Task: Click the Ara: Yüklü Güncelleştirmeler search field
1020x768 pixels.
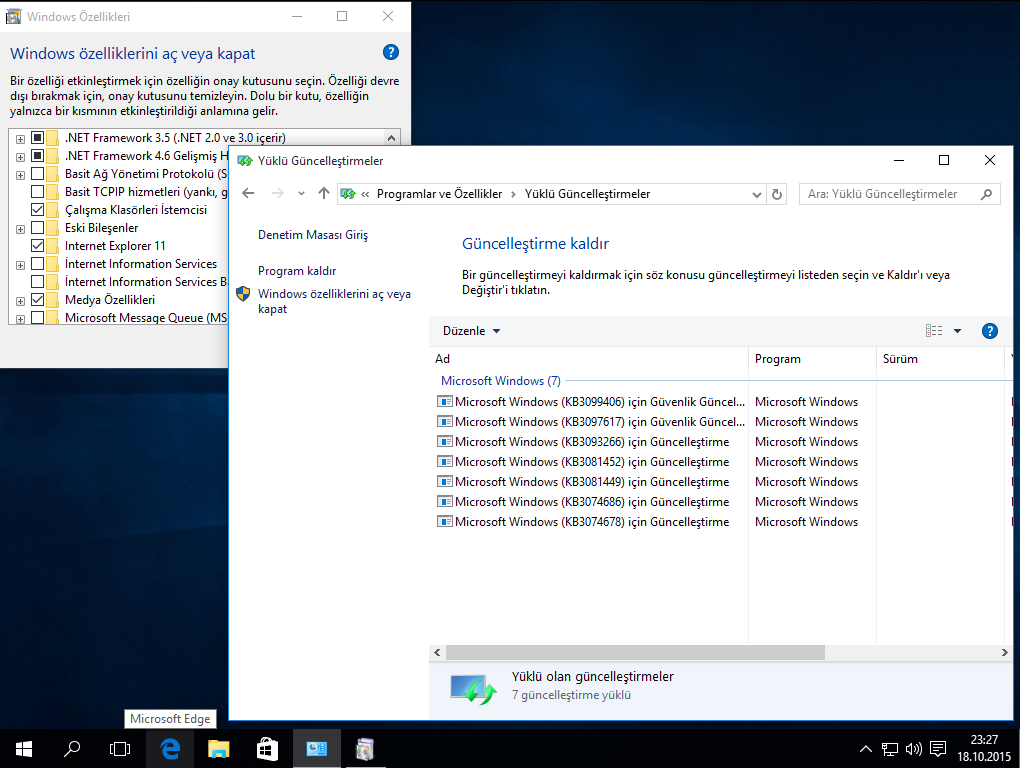Action: click(x=900, y=194)
